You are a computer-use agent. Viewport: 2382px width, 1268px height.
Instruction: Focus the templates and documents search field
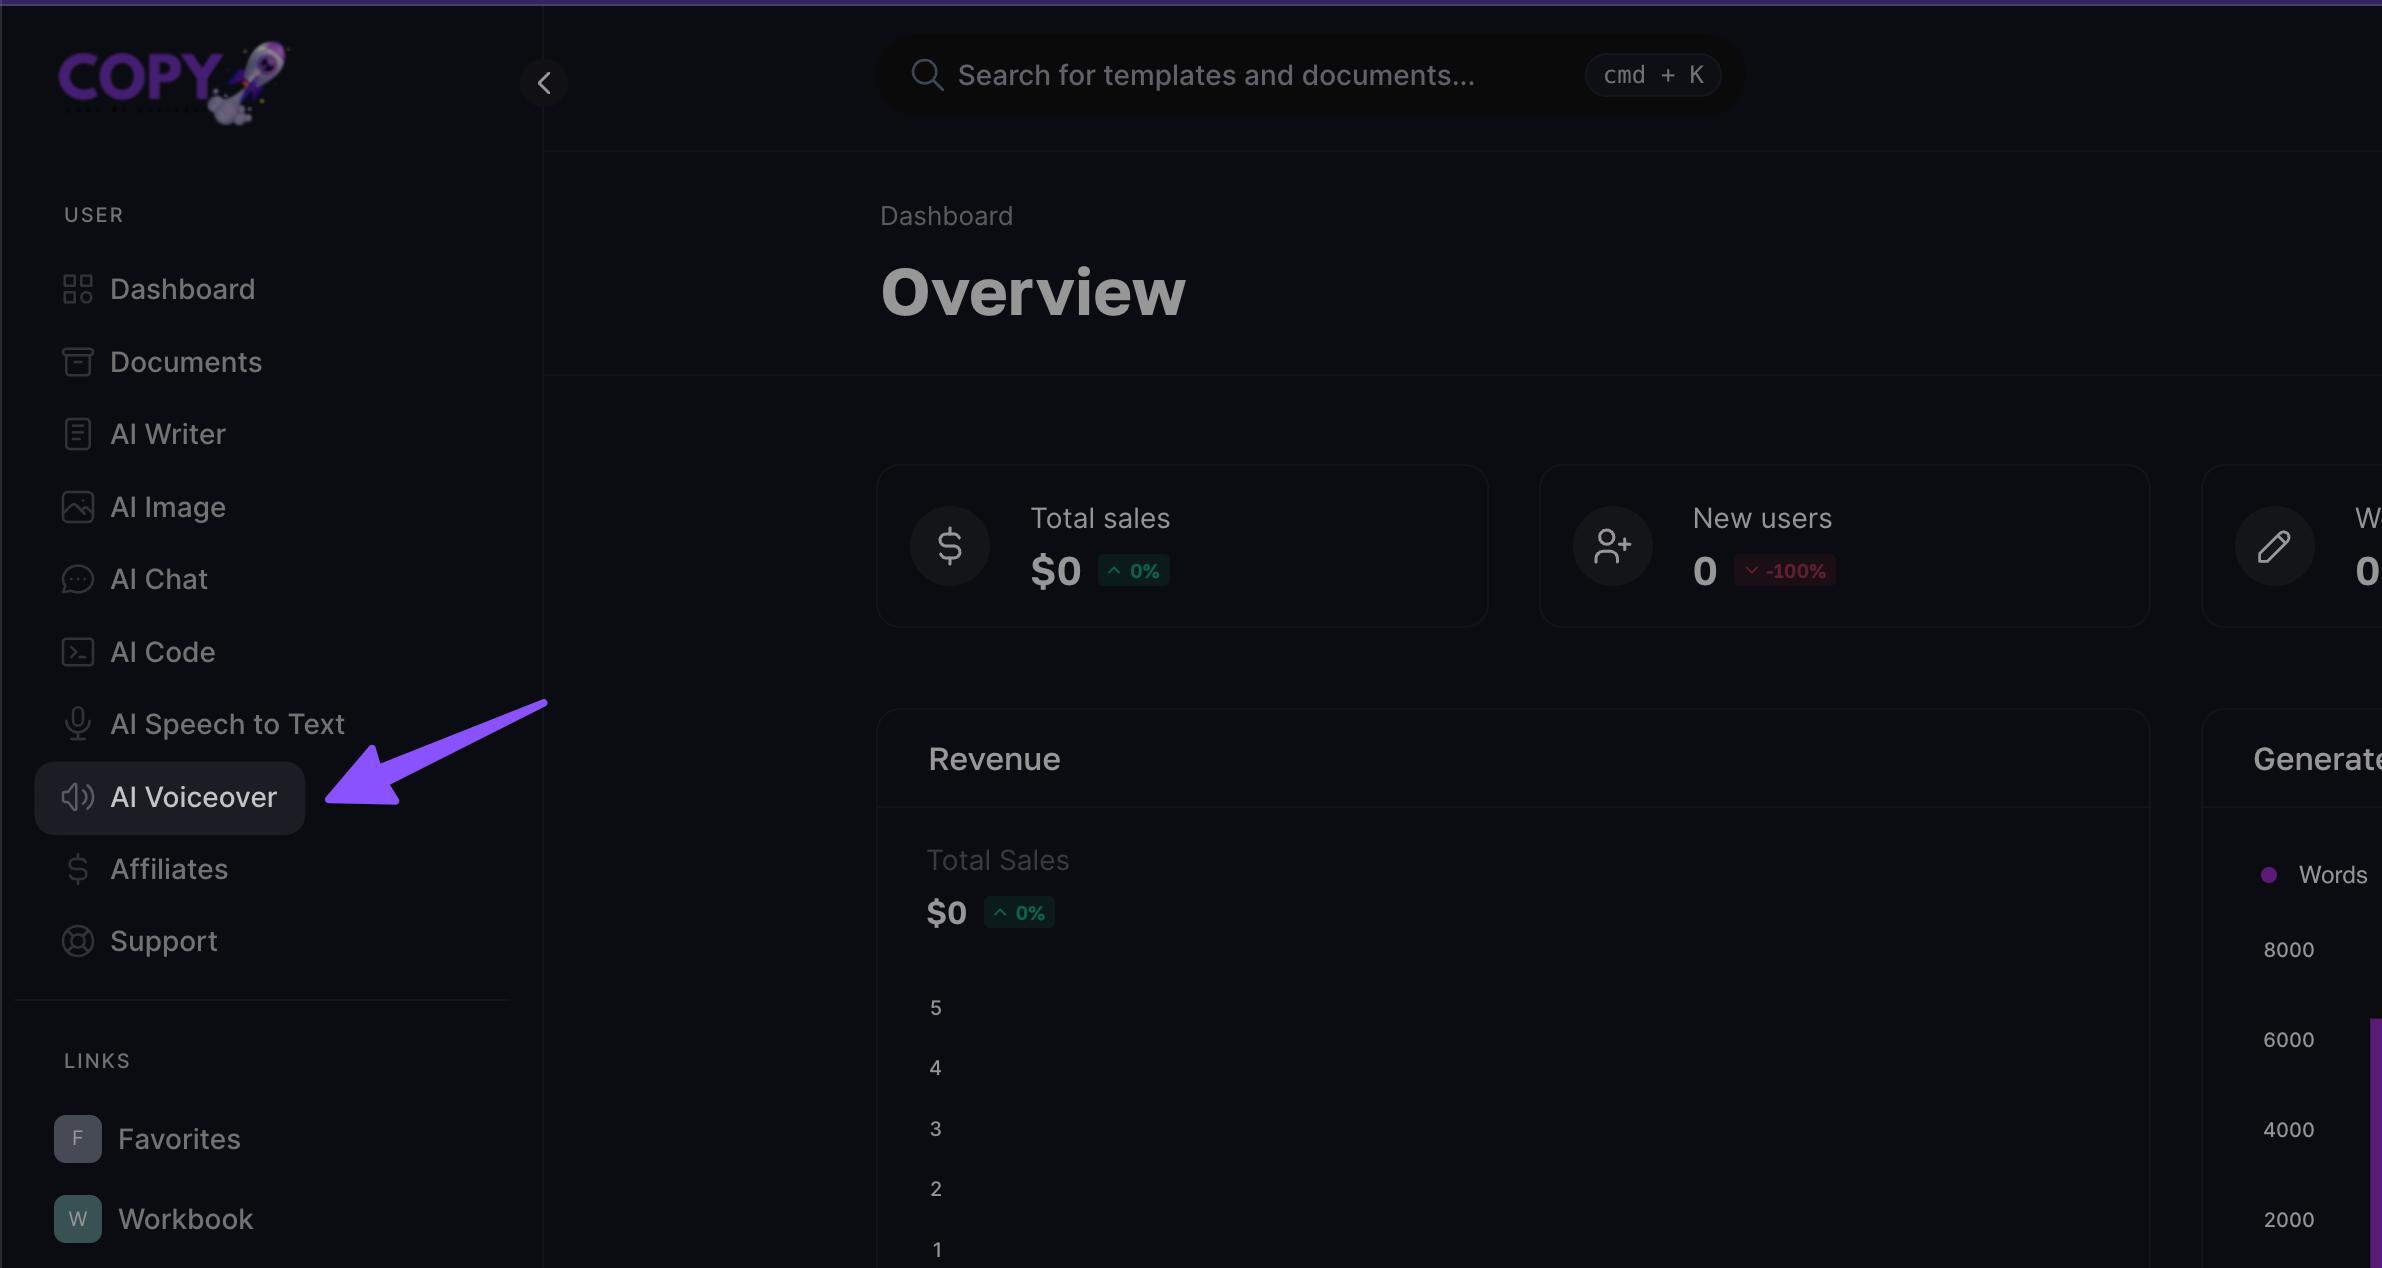click(1215, 75)
